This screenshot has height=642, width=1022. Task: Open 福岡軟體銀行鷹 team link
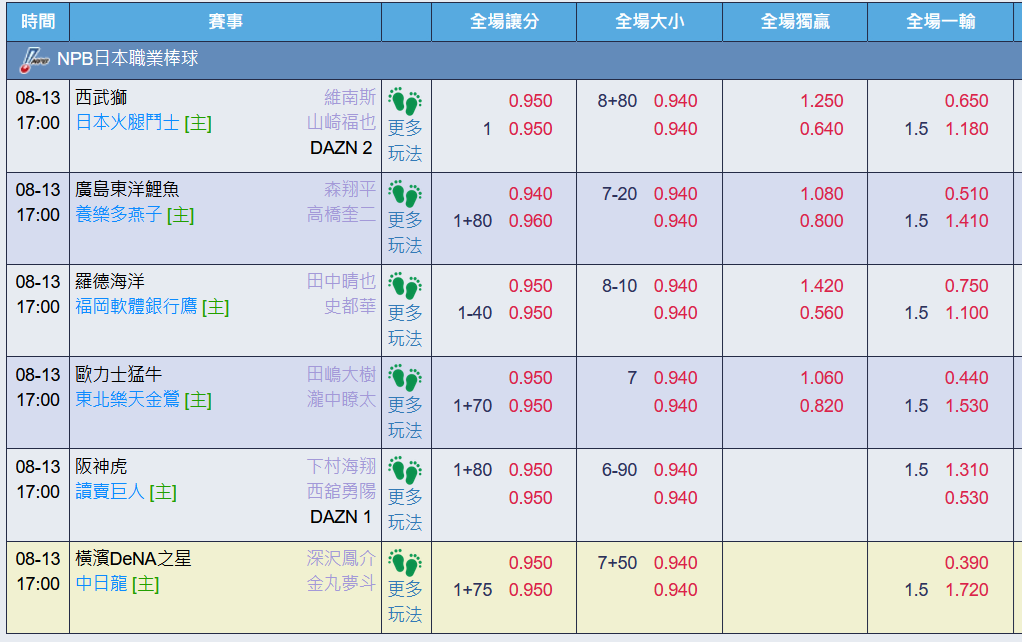(x=136, y=306)
